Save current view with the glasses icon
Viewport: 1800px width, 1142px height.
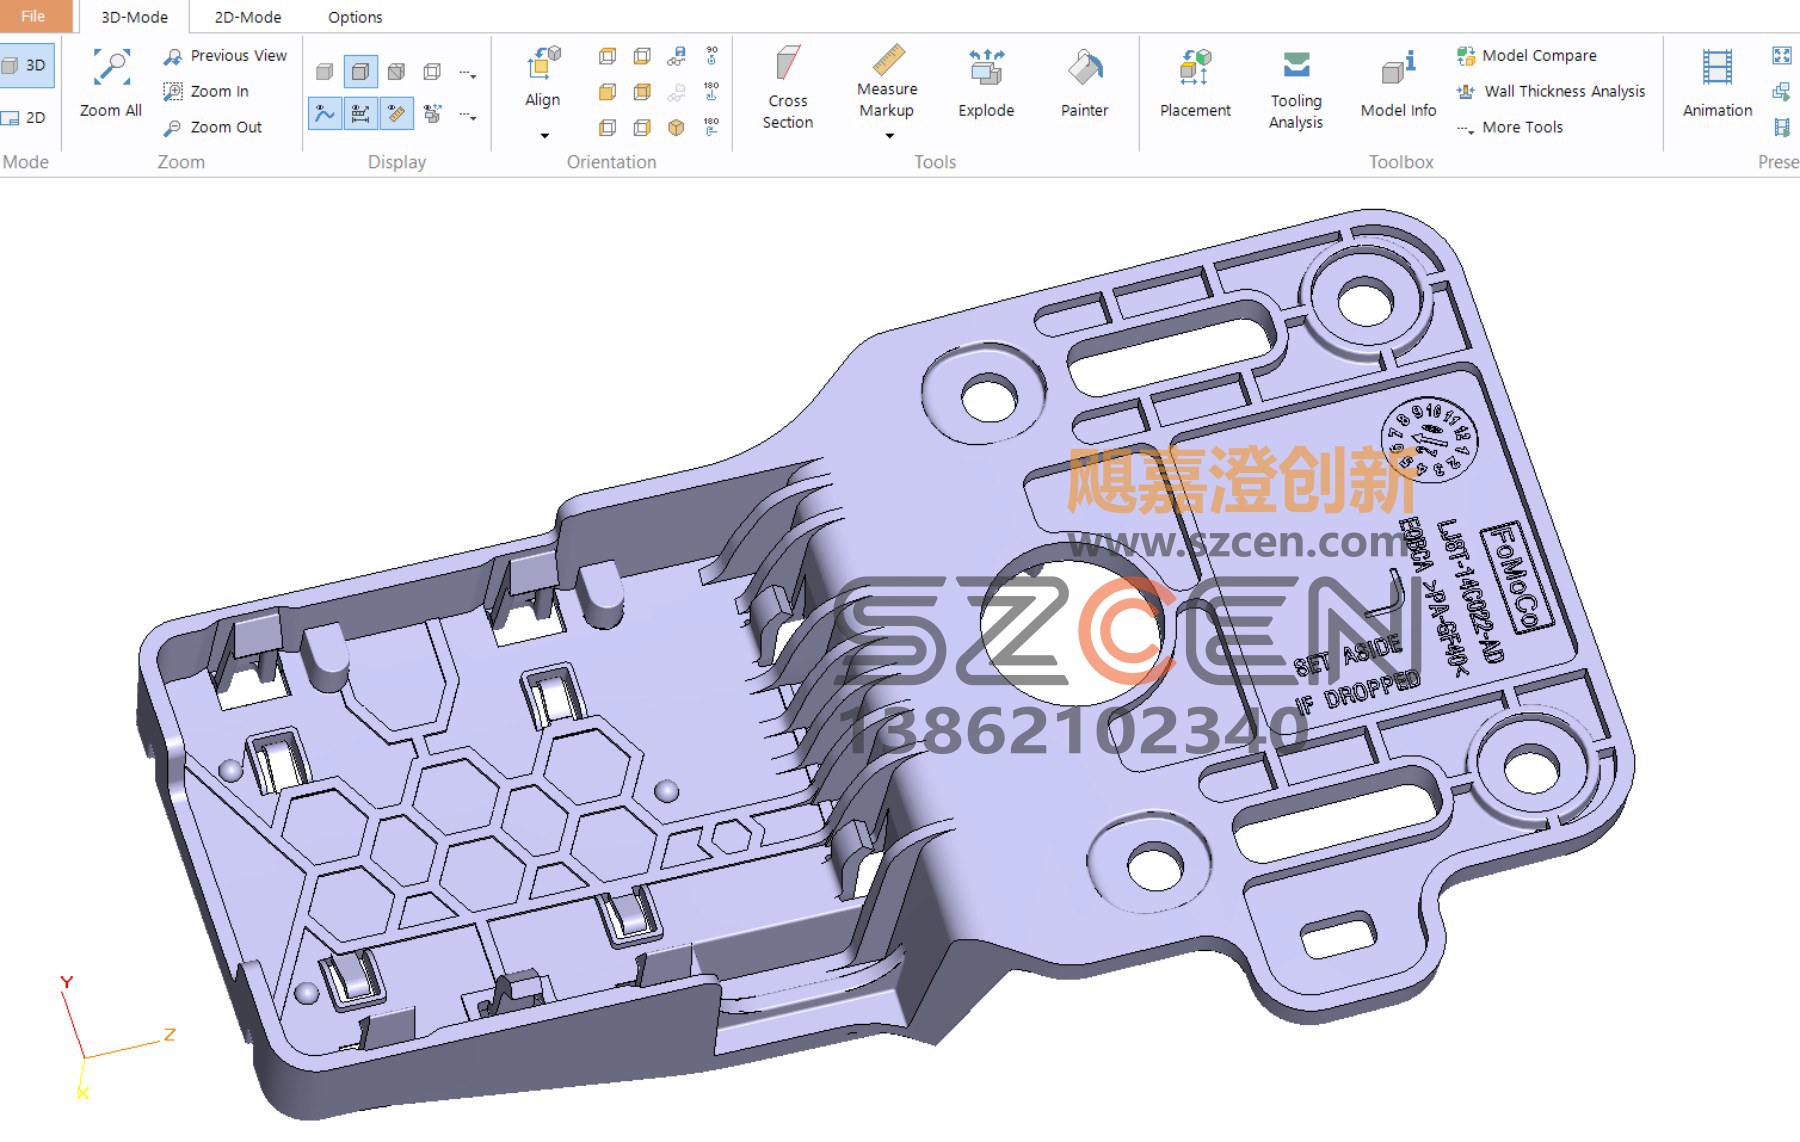677,56
